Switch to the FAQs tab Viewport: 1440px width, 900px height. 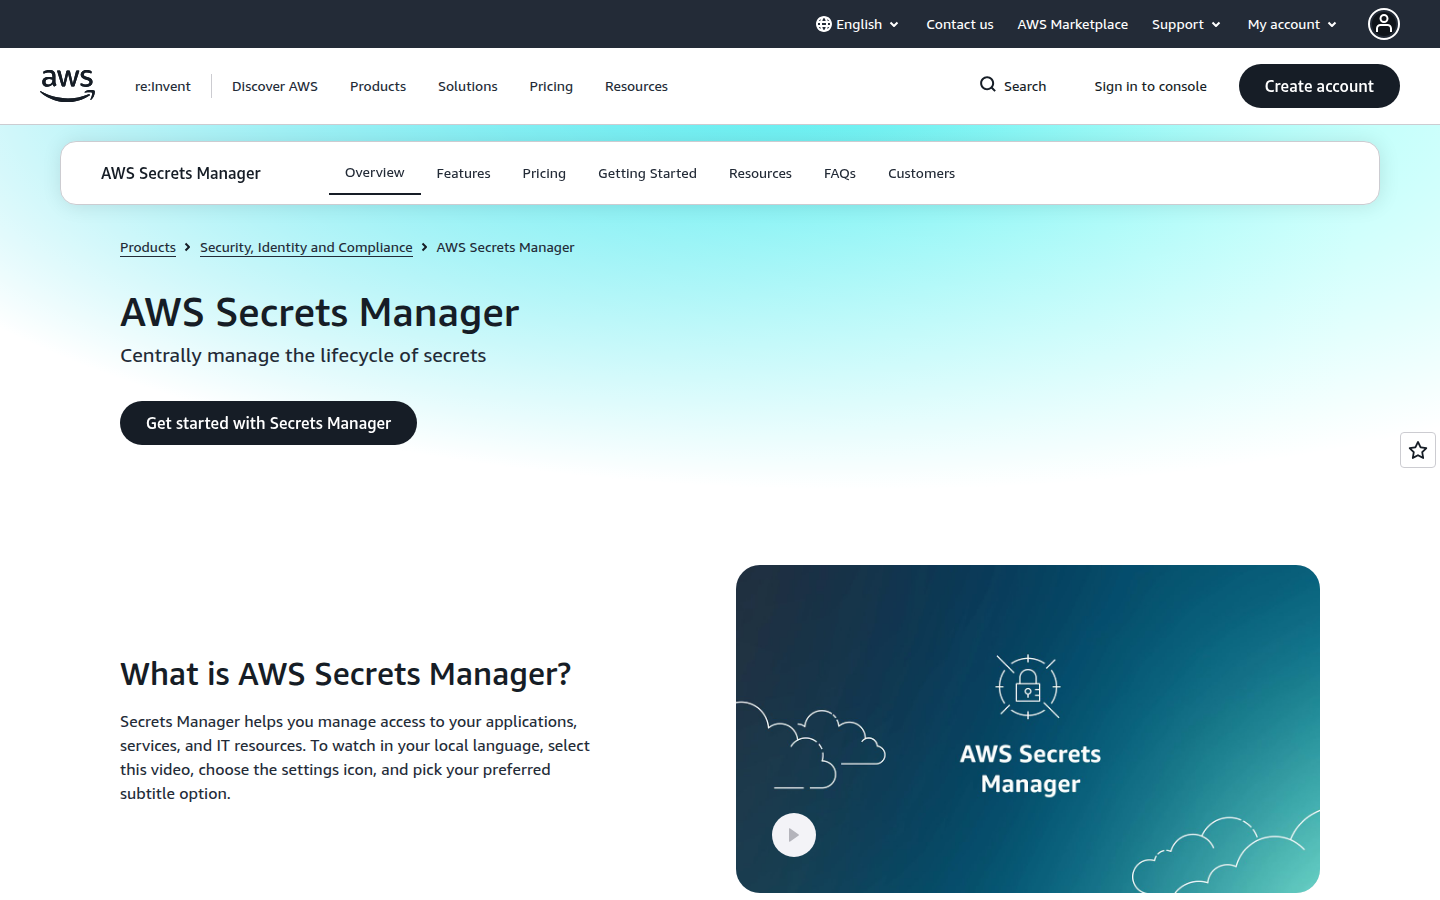[840, 173]
